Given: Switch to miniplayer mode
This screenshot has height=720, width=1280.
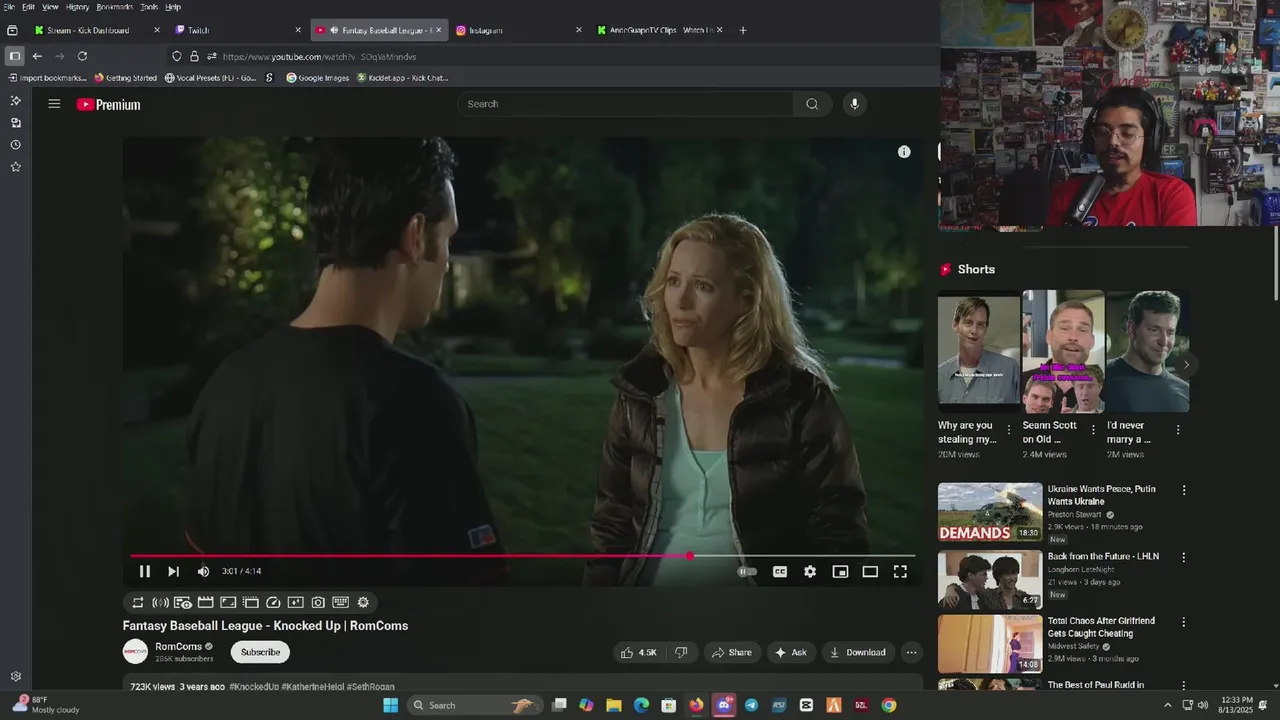Looking at the screenshot, I should click(x=840, y=571).
